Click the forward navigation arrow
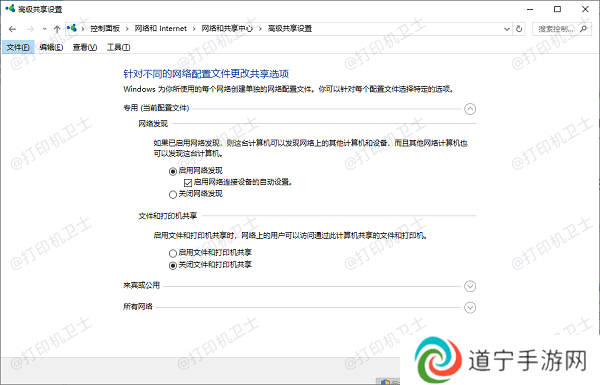Screen dimensions: 600x385 pyautogui.click(x=30, y=29)
